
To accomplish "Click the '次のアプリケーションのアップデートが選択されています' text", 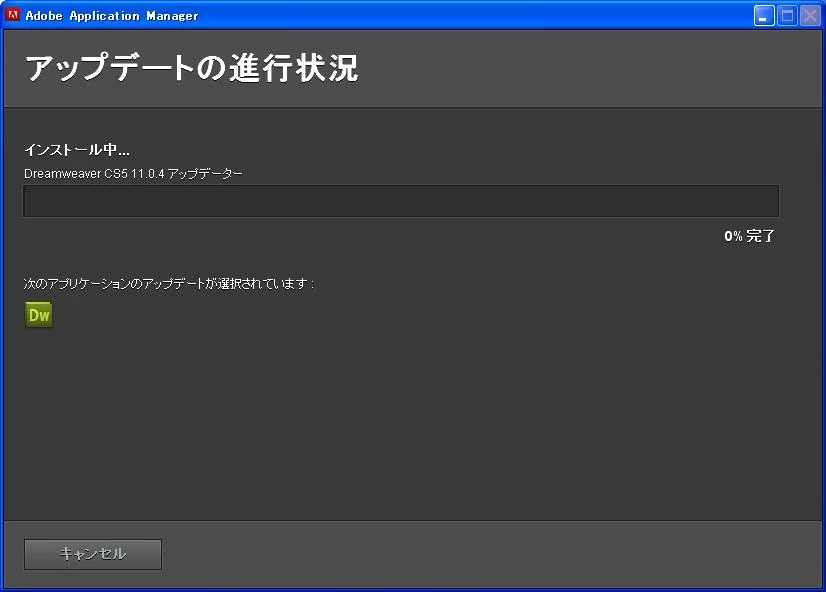I will pyautogui.click(x=169, y=284).
